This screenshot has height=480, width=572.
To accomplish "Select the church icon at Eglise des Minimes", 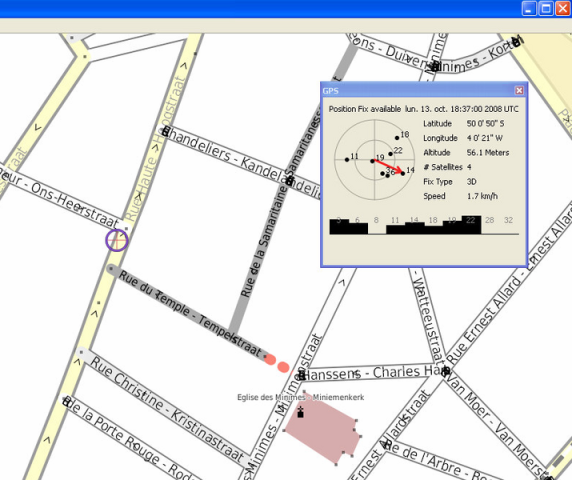I will coord(300,412).
